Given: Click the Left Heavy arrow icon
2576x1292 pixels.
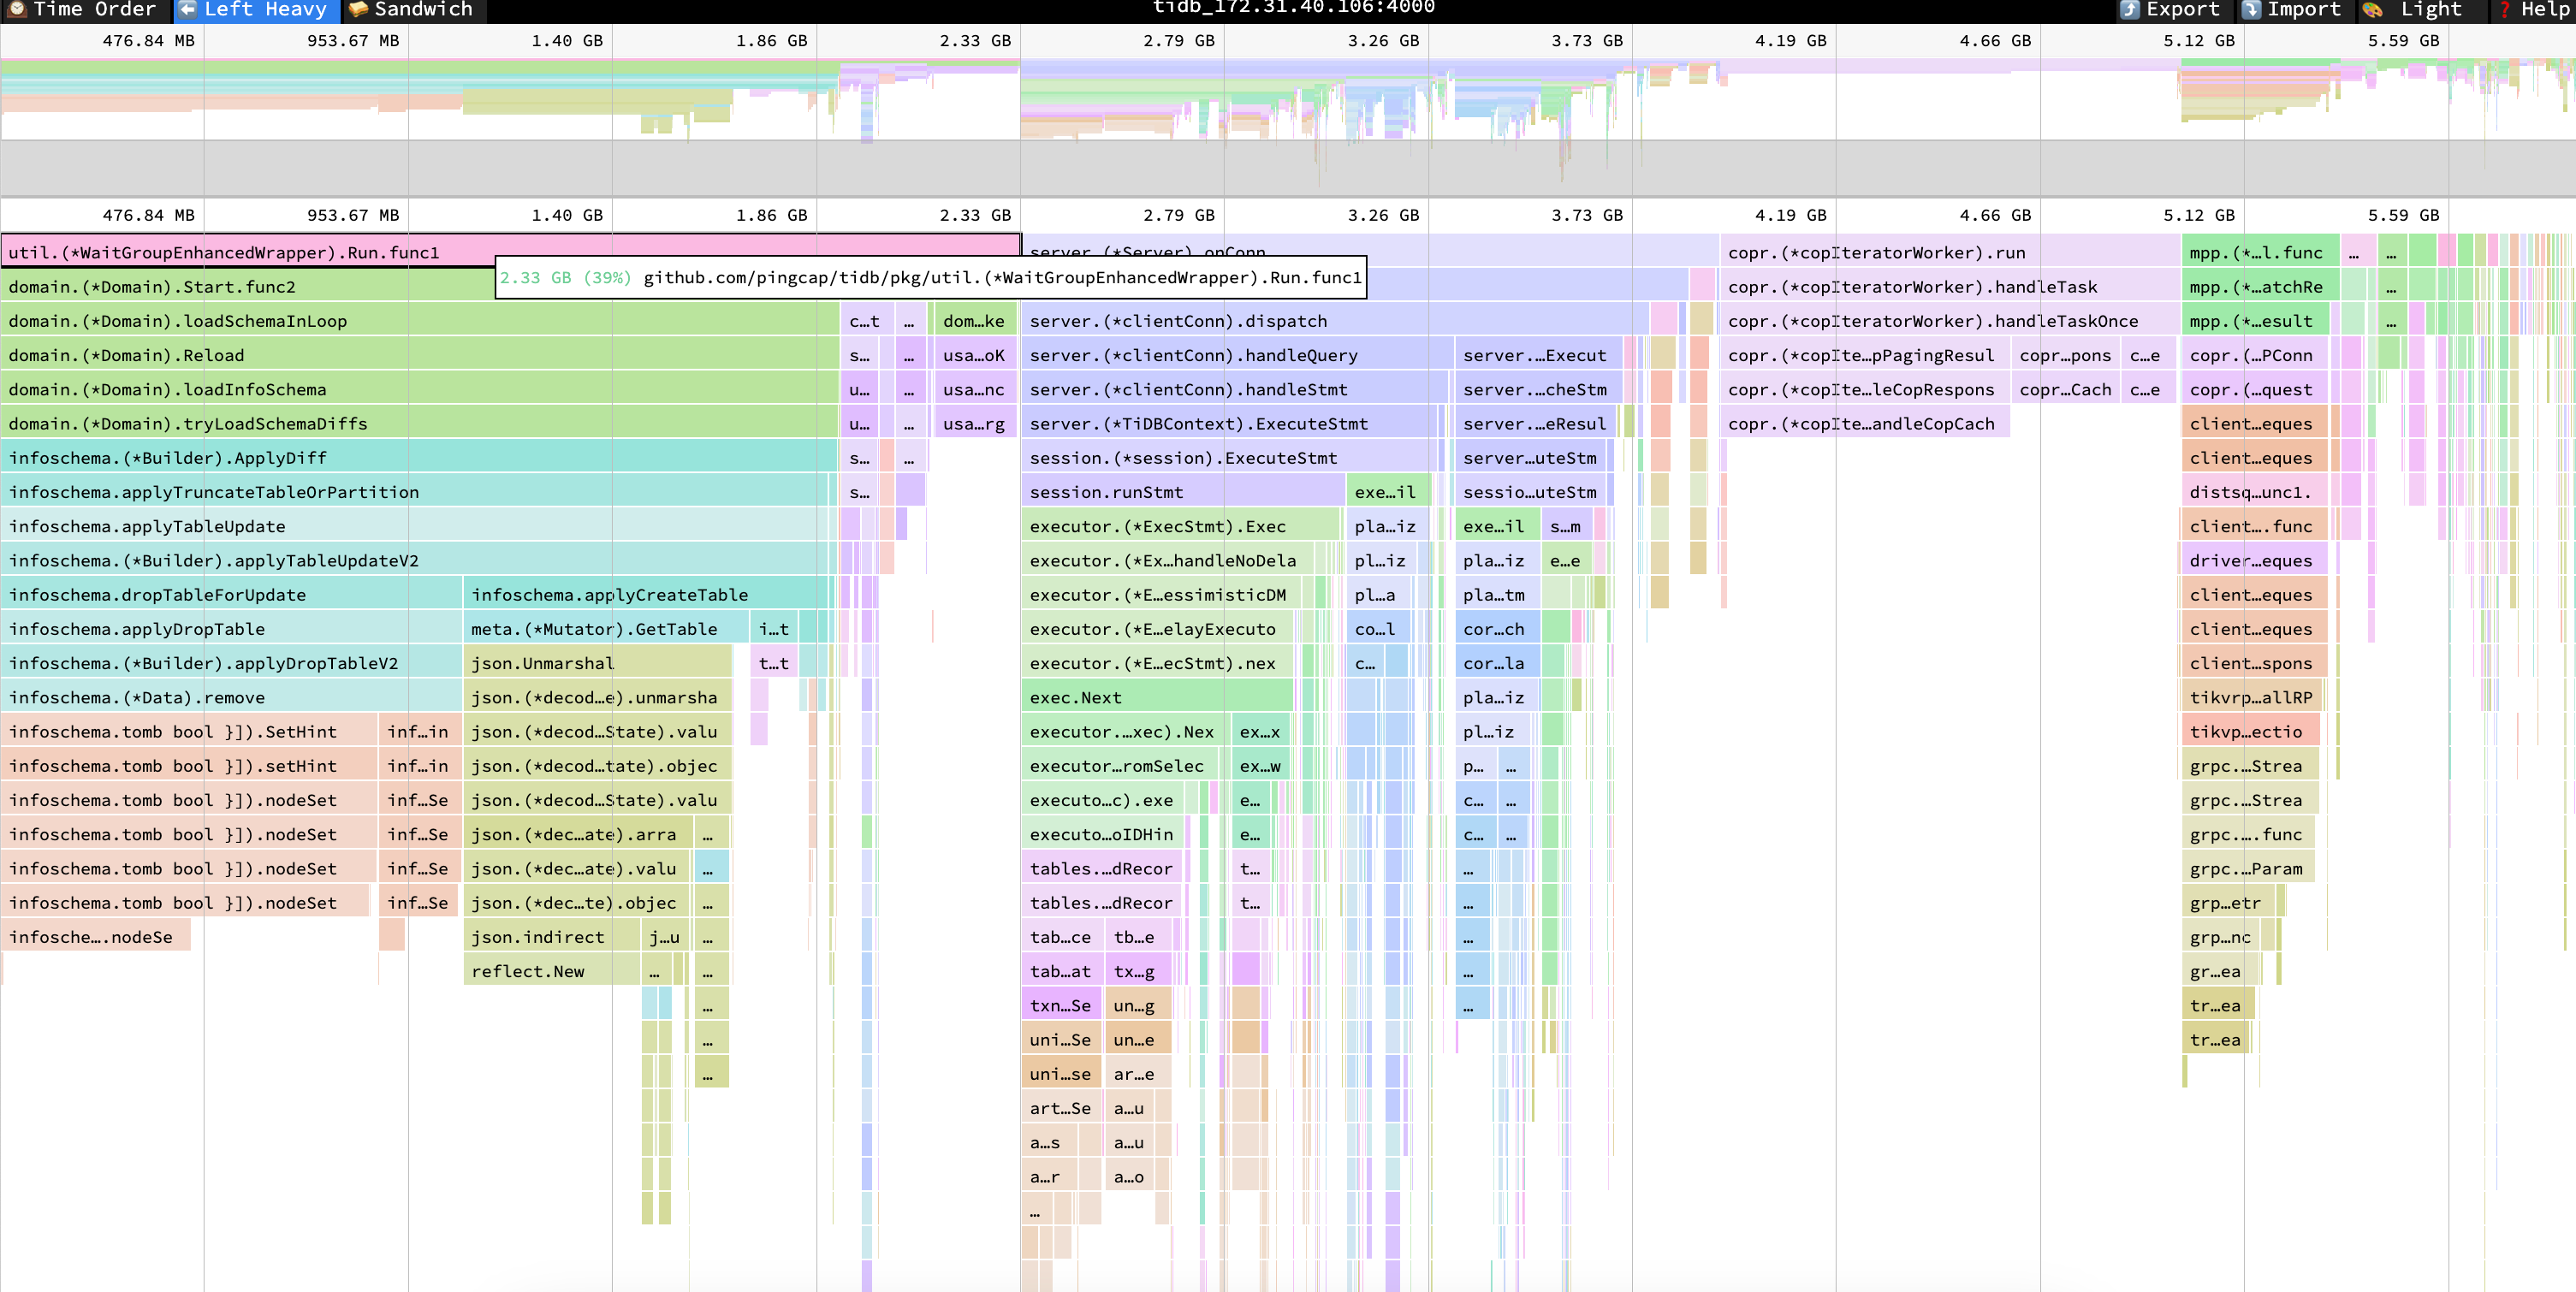Looking at the screenshot, I should tap(187, 9).
